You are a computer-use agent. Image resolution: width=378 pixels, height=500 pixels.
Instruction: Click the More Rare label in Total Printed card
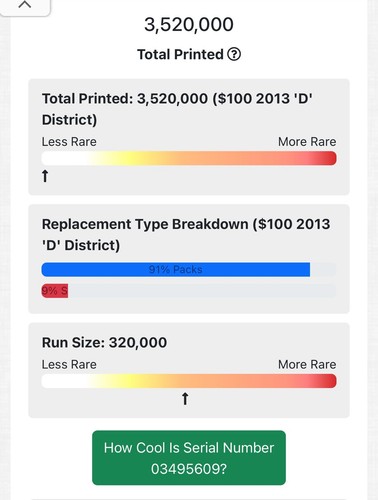pyautogui.click(x=307, y=142)
